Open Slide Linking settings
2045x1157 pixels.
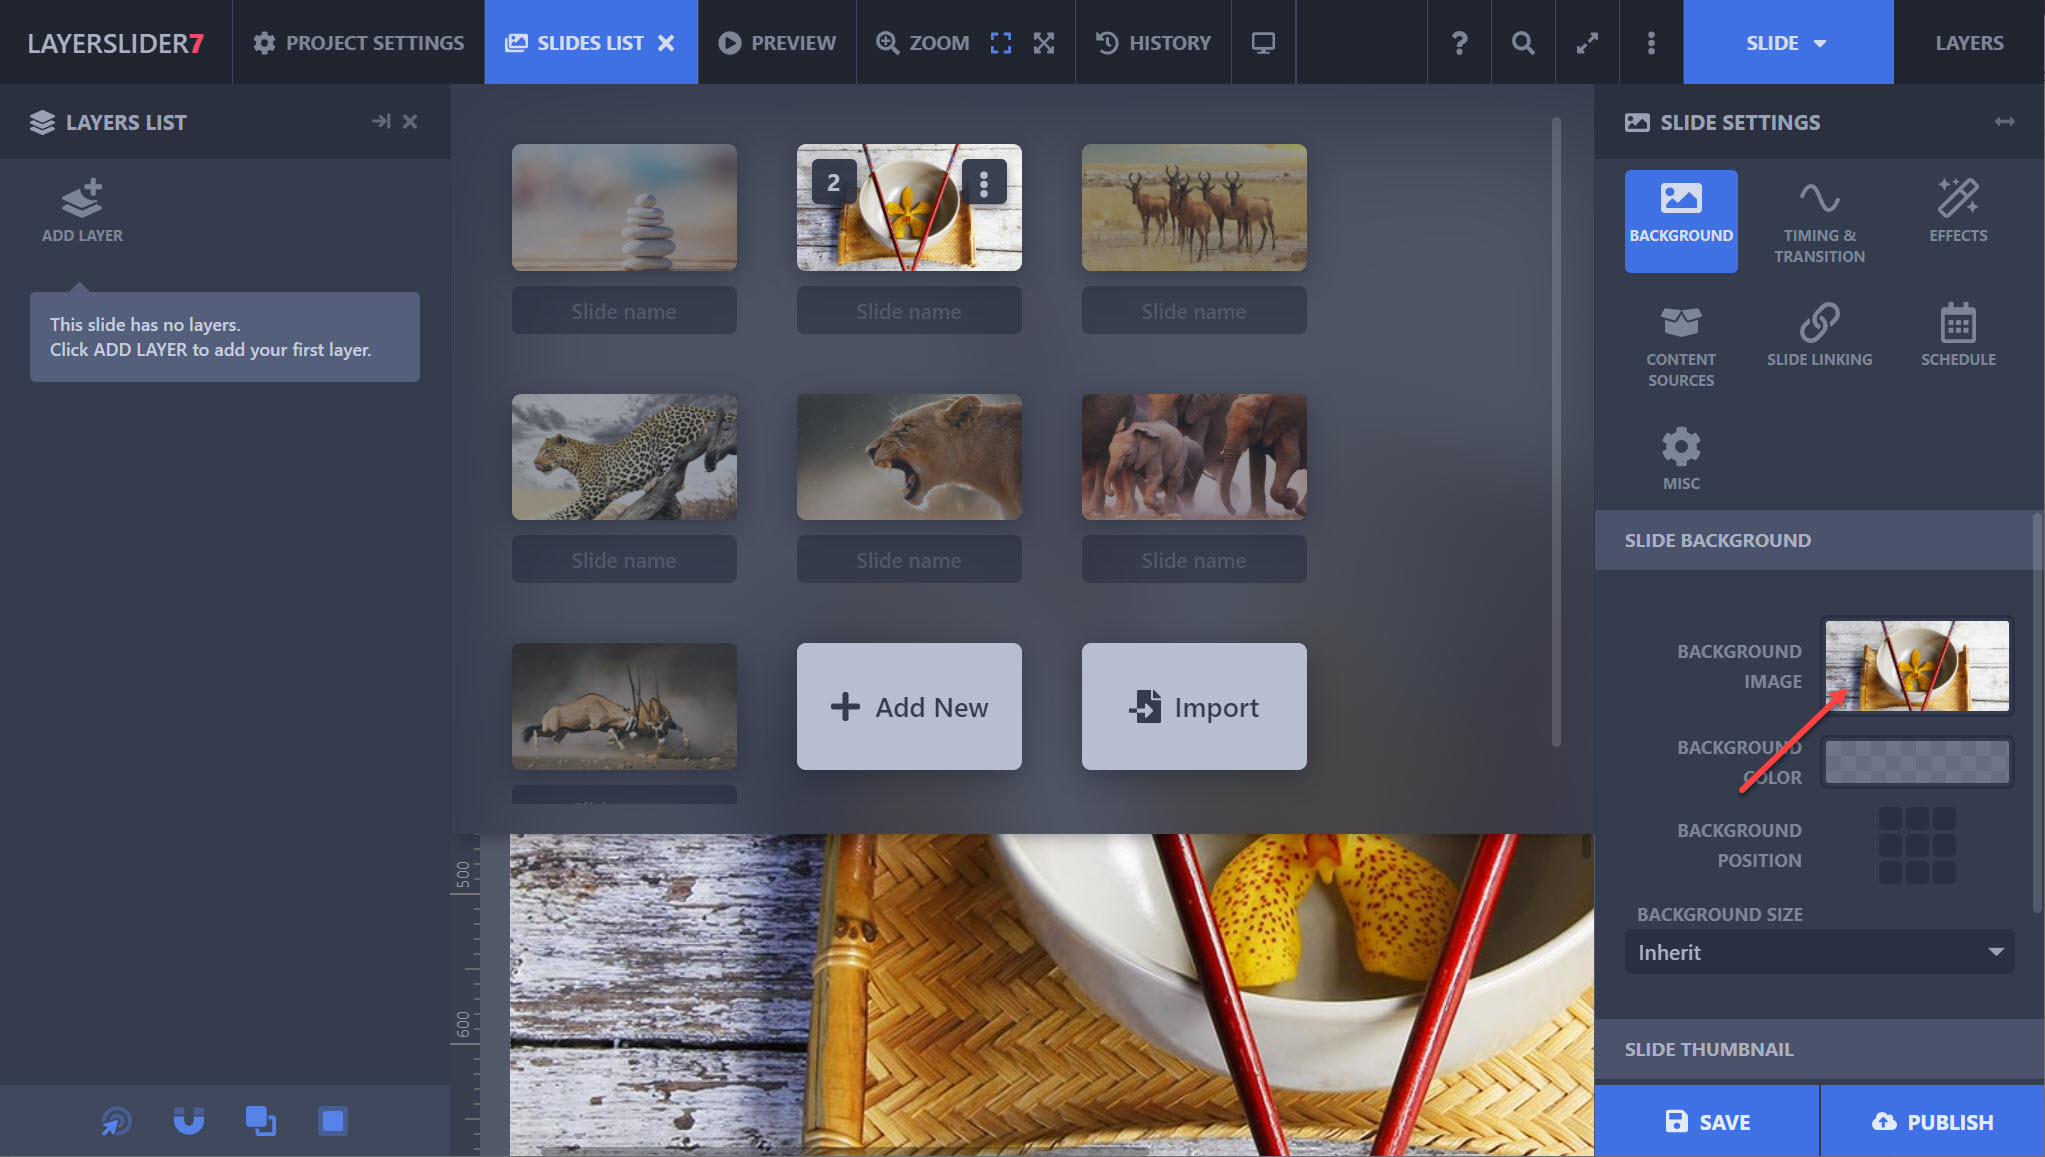(x=1819, y=335)
